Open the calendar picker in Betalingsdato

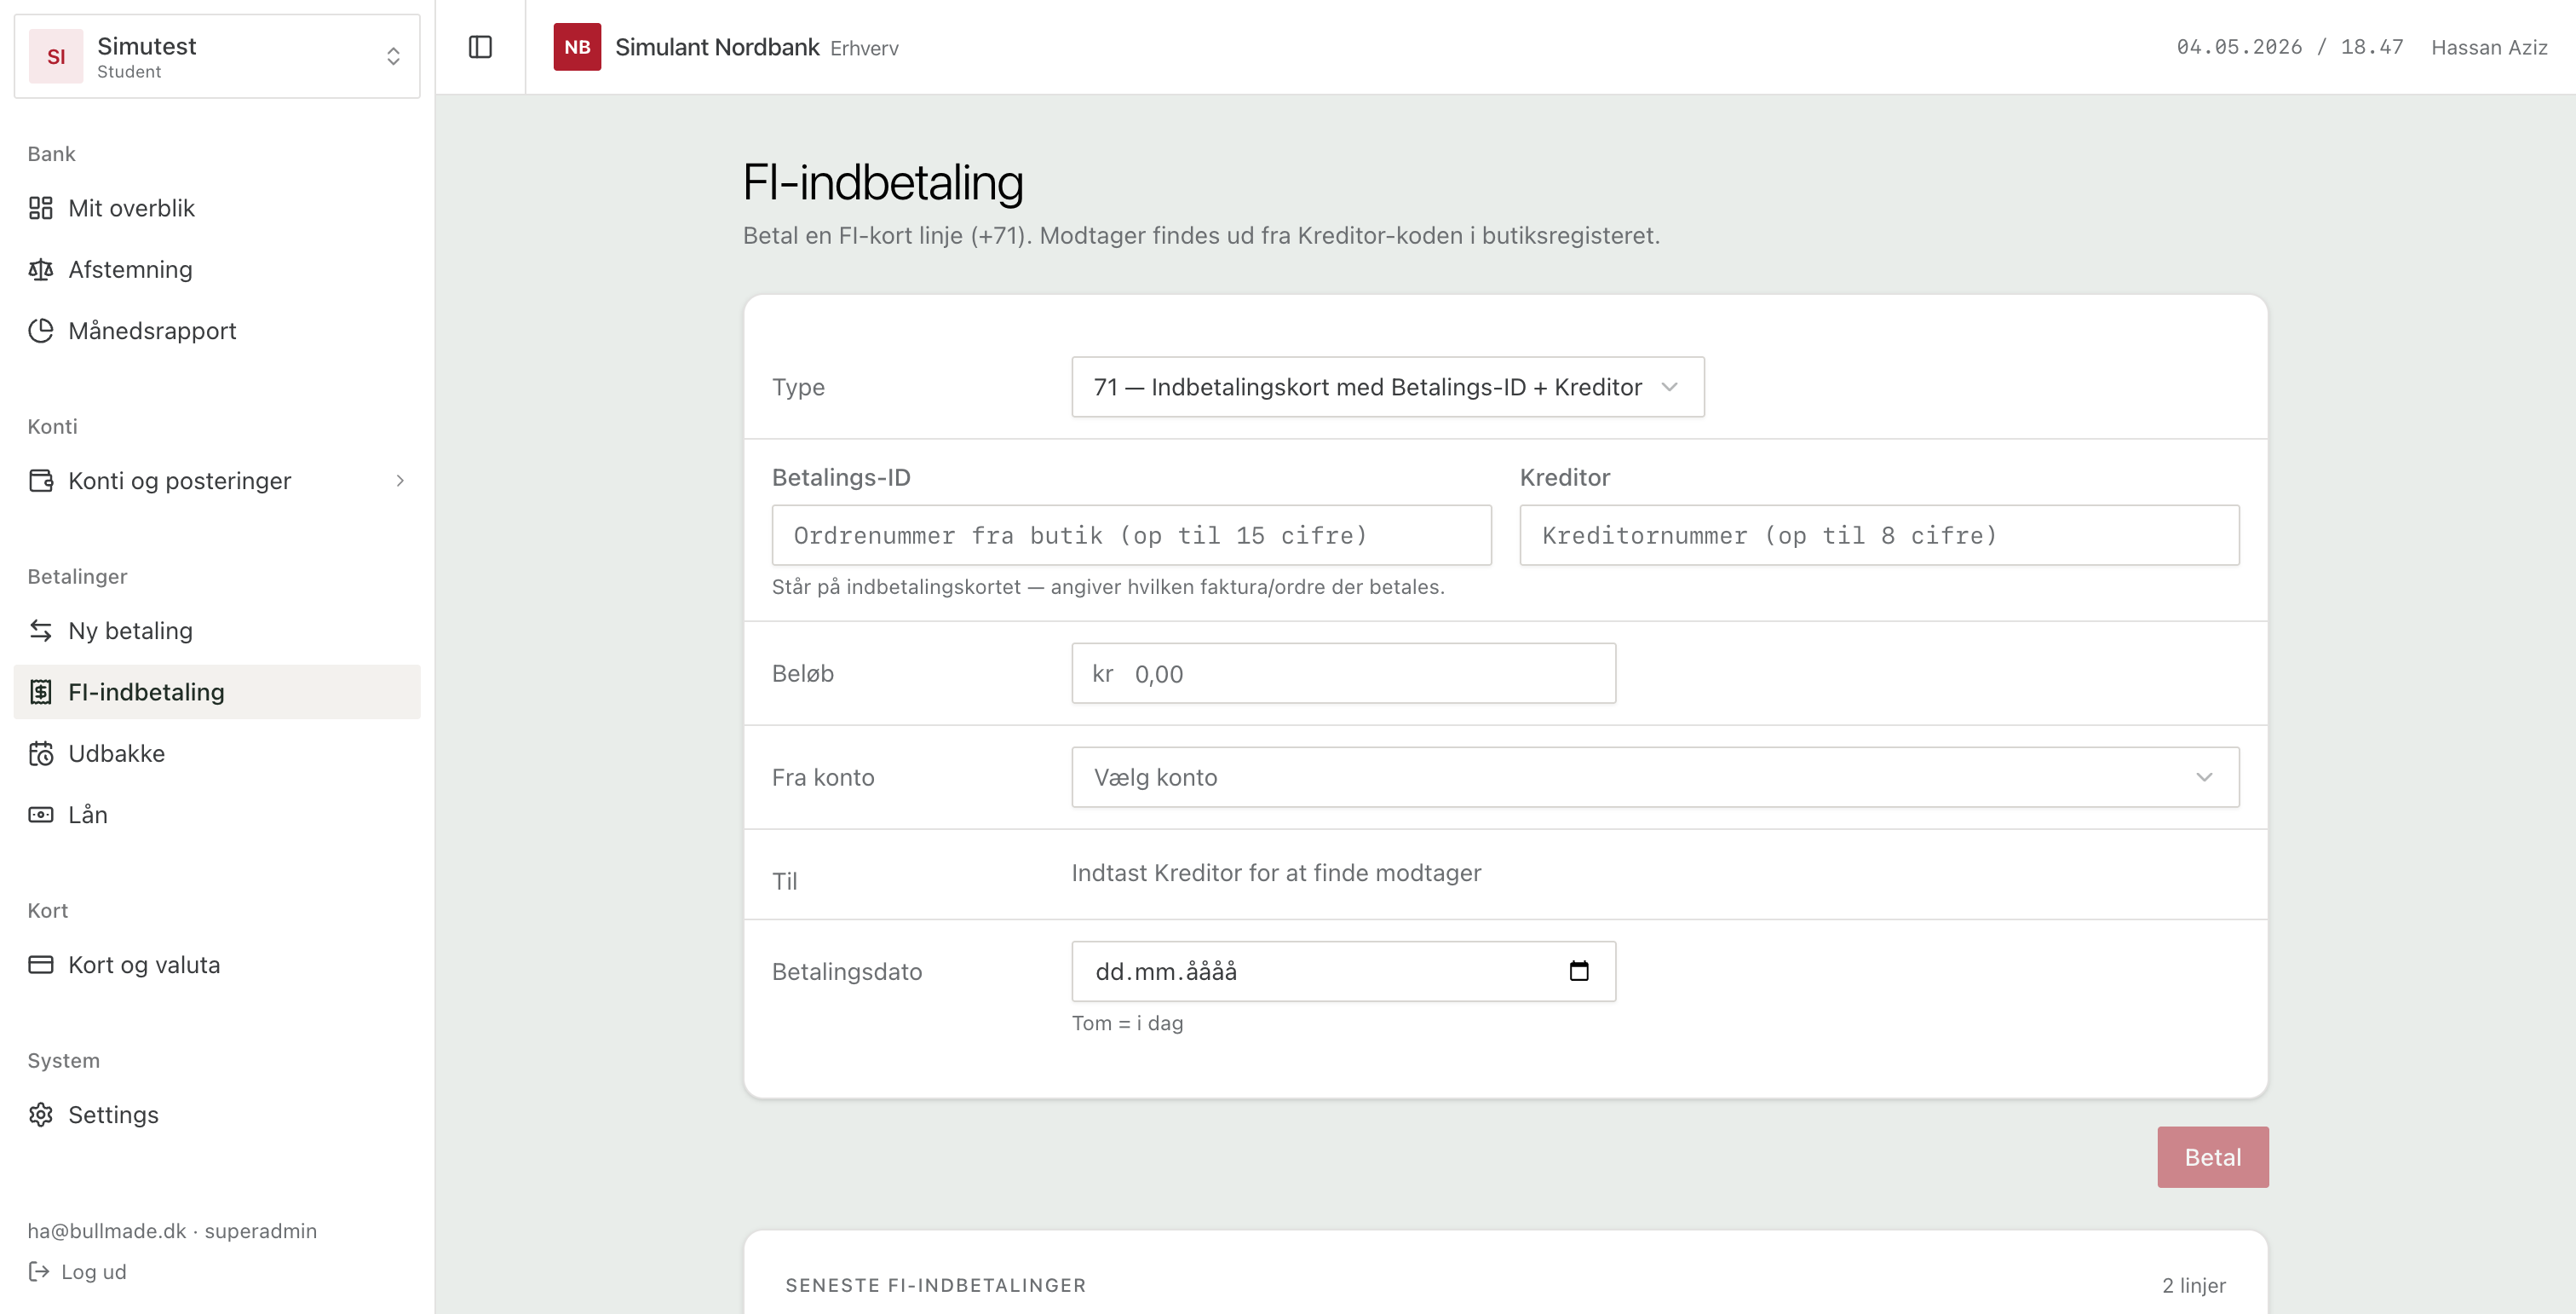click(1579, 971)
